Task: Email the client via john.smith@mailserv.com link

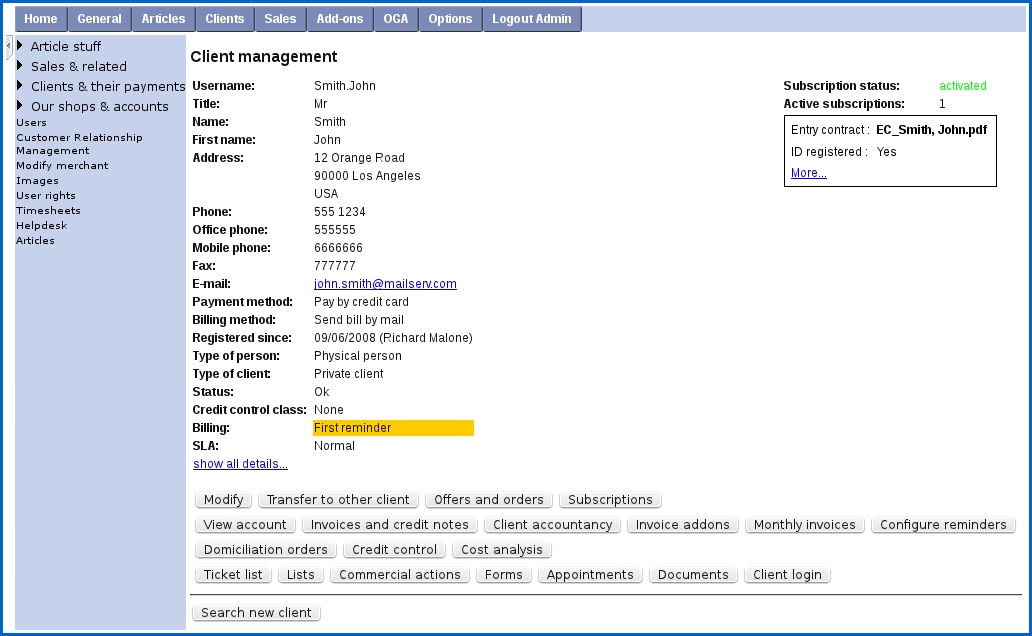Action: [385, 283]
